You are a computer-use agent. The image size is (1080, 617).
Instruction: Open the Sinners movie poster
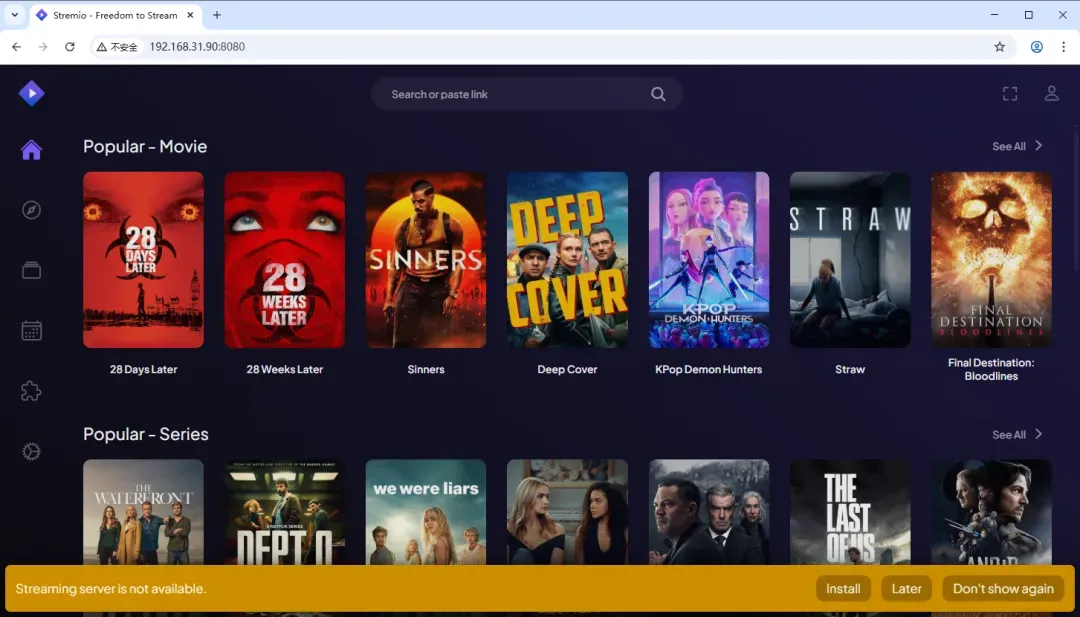[426, 260]
